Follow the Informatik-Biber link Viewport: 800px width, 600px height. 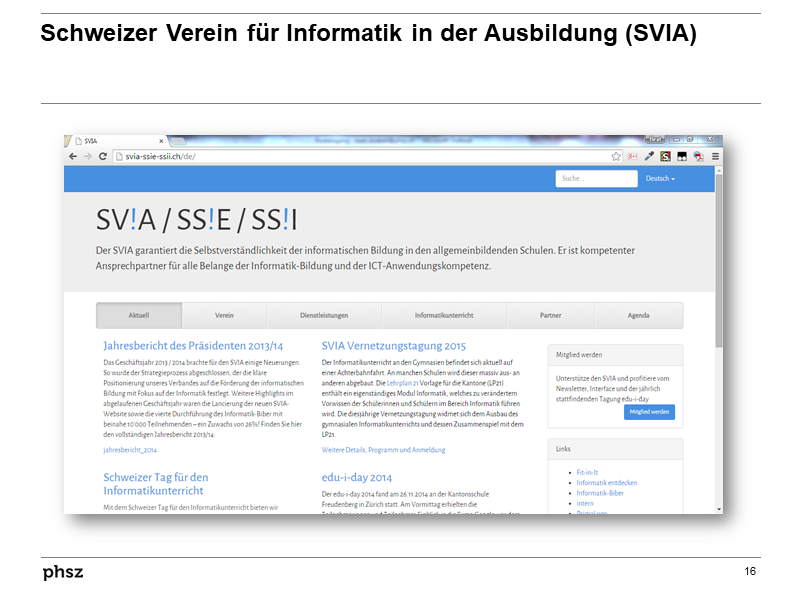(x=600, y=493)
